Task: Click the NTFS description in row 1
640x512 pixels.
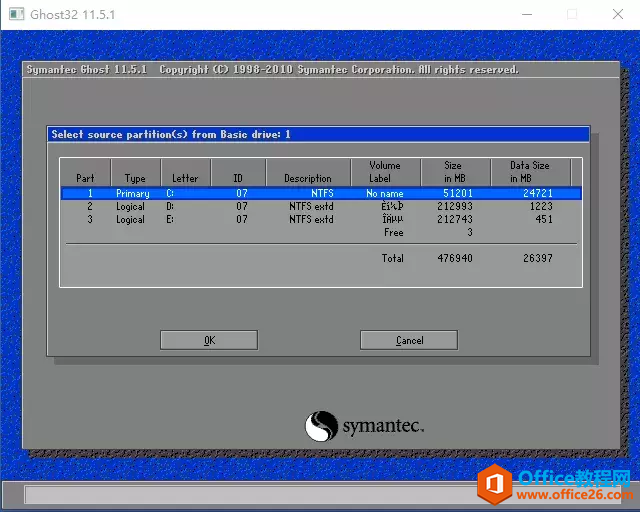Action: pyautogui.click(x=322, y=193)
